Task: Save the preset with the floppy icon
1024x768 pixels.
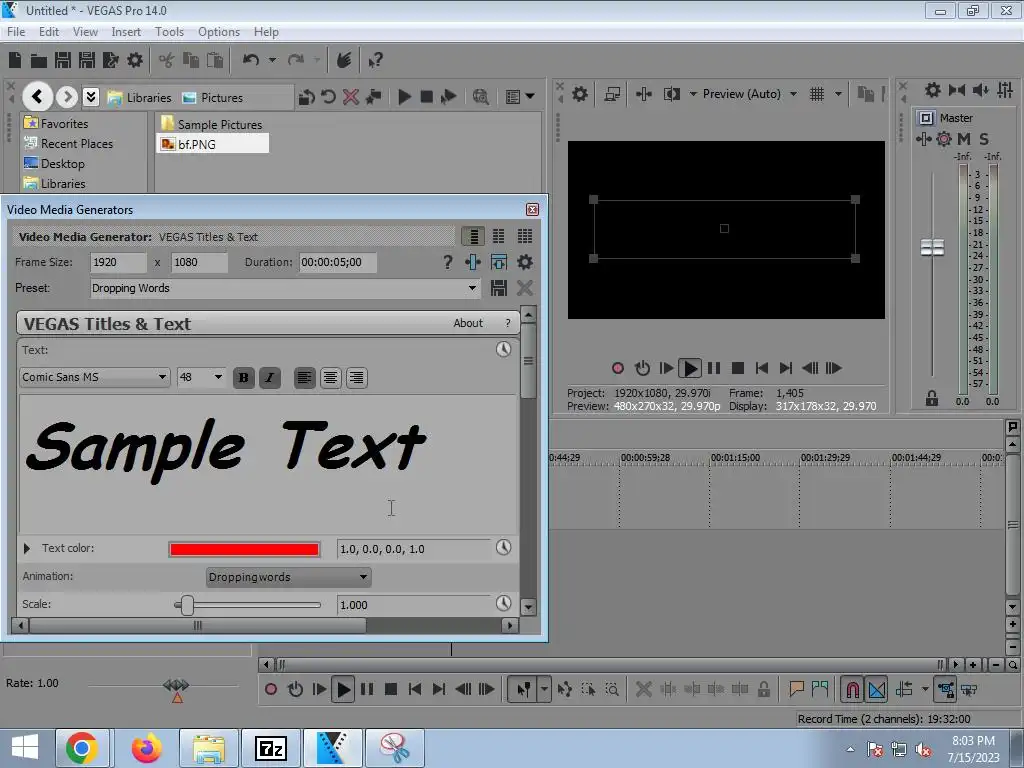Action: [x=499, y=288]
